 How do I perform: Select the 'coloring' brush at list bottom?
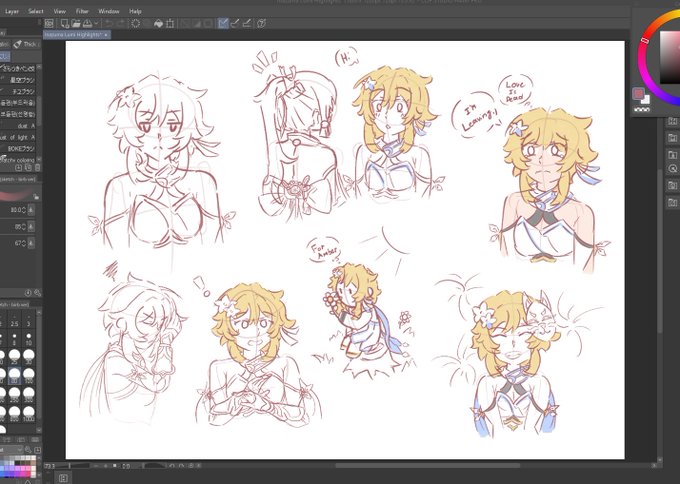[x=18, y=160]
